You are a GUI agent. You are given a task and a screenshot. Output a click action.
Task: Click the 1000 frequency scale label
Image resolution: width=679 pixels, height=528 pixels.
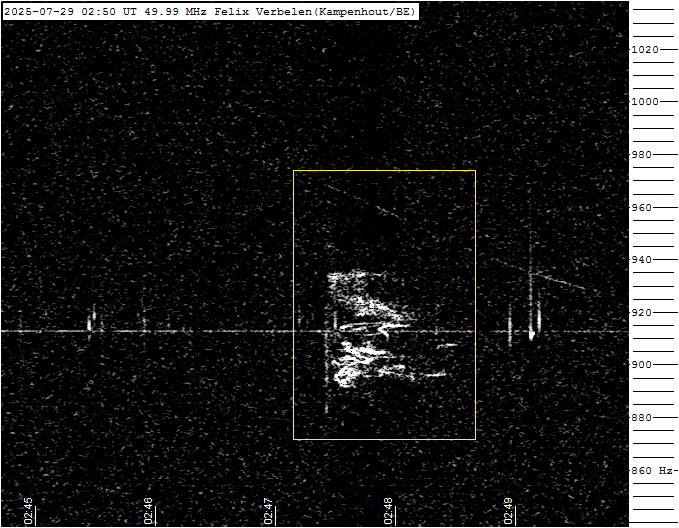[645, 101]
